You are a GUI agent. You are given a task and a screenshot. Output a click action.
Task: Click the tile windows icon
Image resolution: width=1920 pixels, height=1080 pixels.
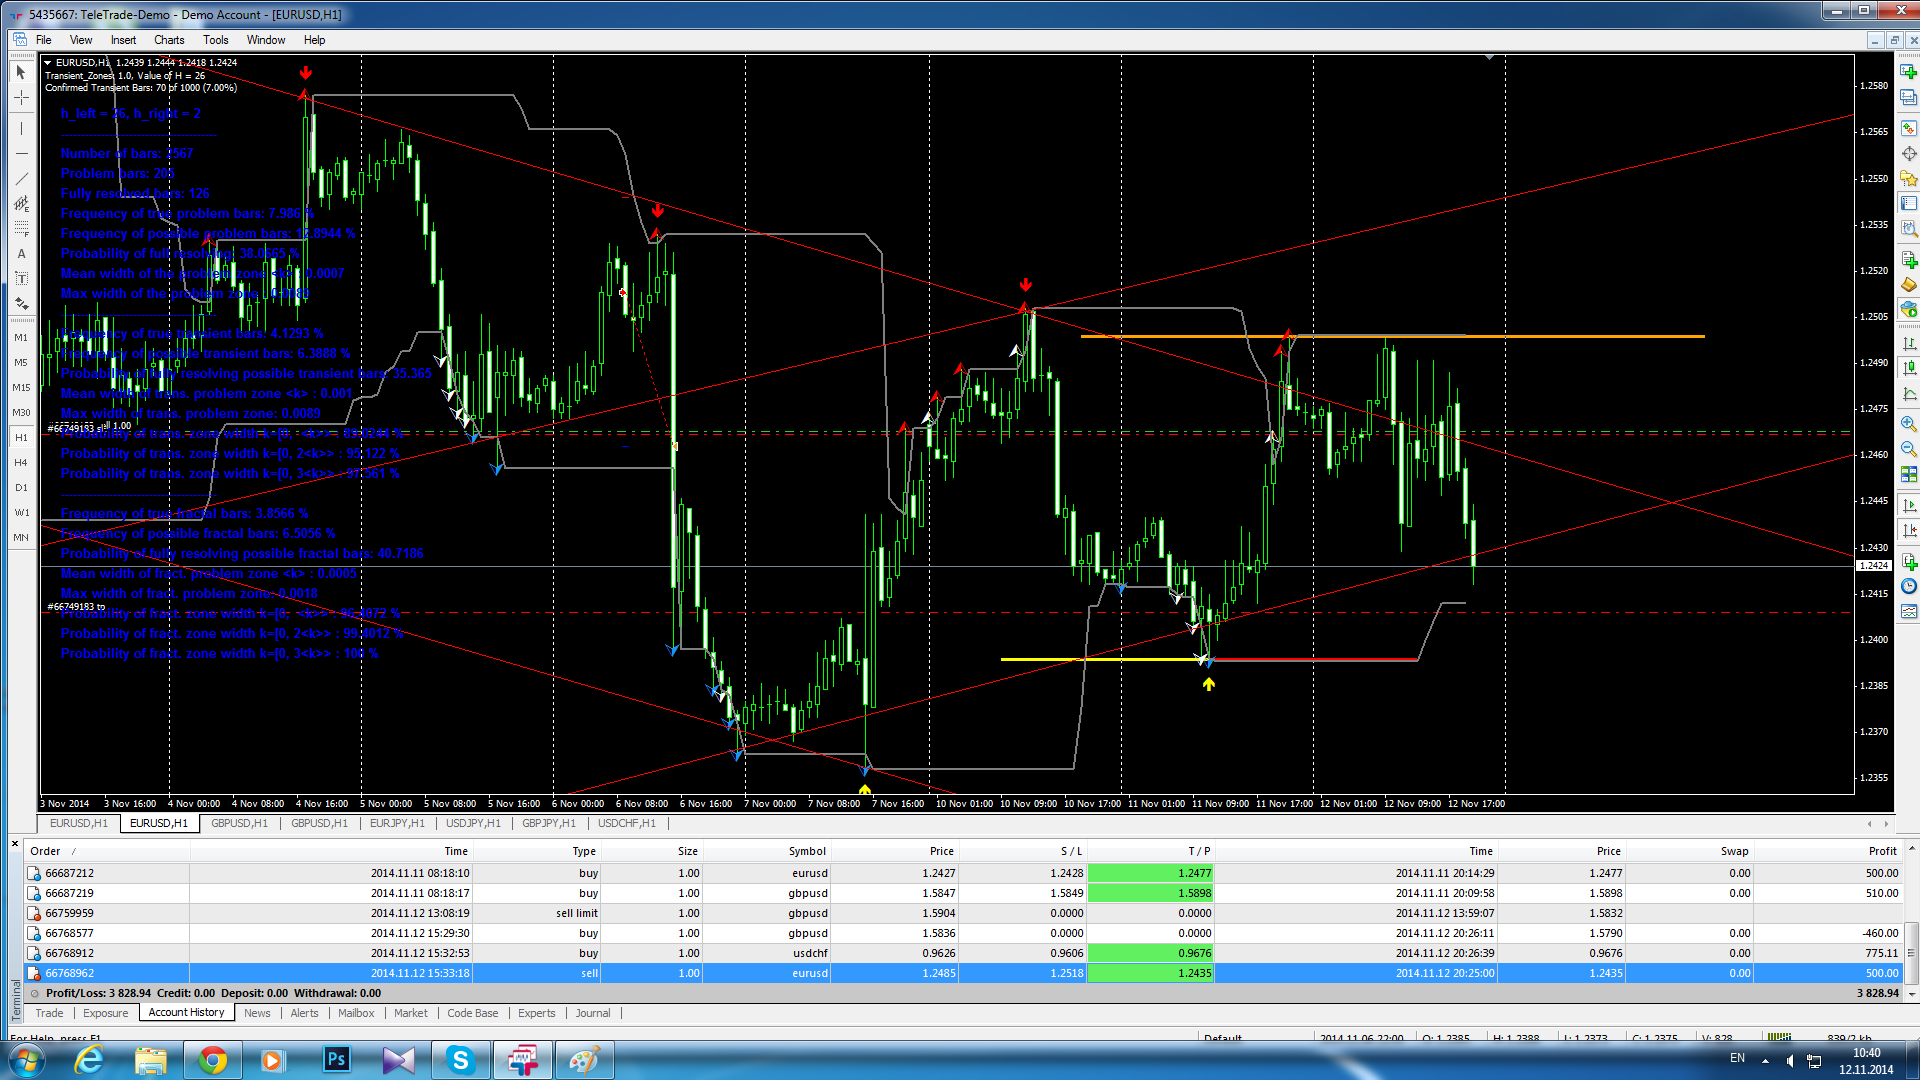coord(1908,473)
